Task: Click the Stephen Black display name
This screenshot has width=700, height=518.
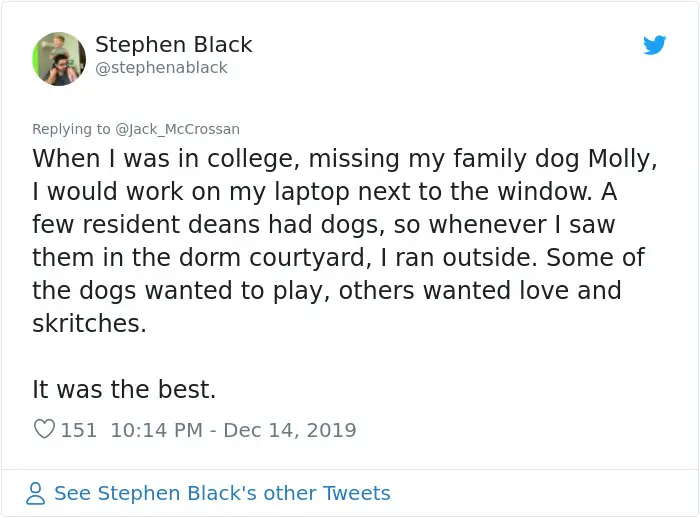Action: click(x=173, y=45)
